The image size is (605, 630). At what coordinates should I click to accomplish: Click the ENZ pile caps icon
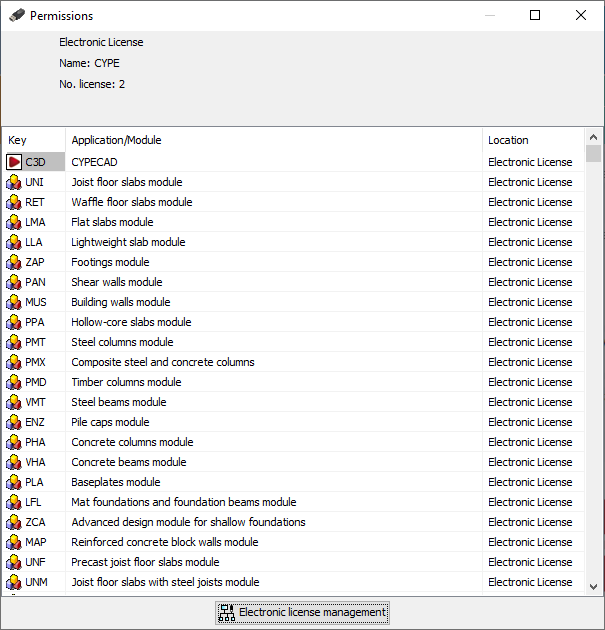[14, 422]
